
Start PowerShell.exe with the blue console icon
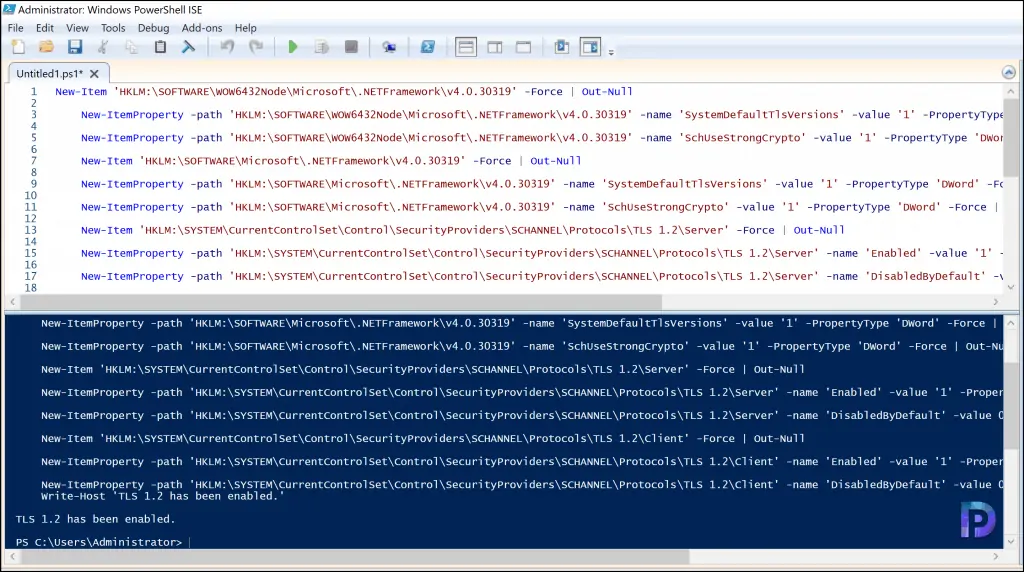pyautogui.click(x=428, y=47)
